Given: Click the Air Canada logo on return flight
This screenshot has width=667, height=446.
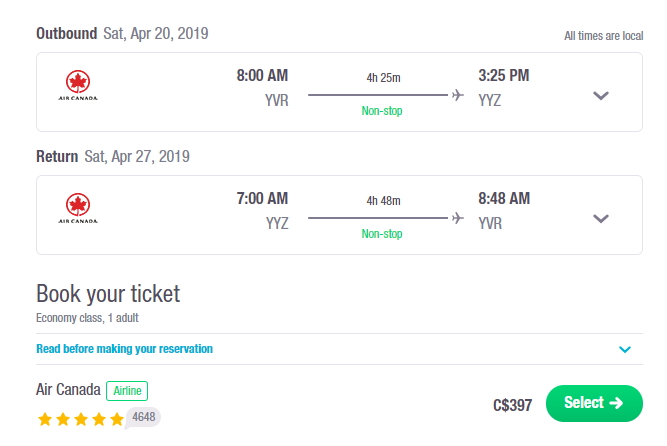Looking at the screenshot, I should click(x=78, y=209).
